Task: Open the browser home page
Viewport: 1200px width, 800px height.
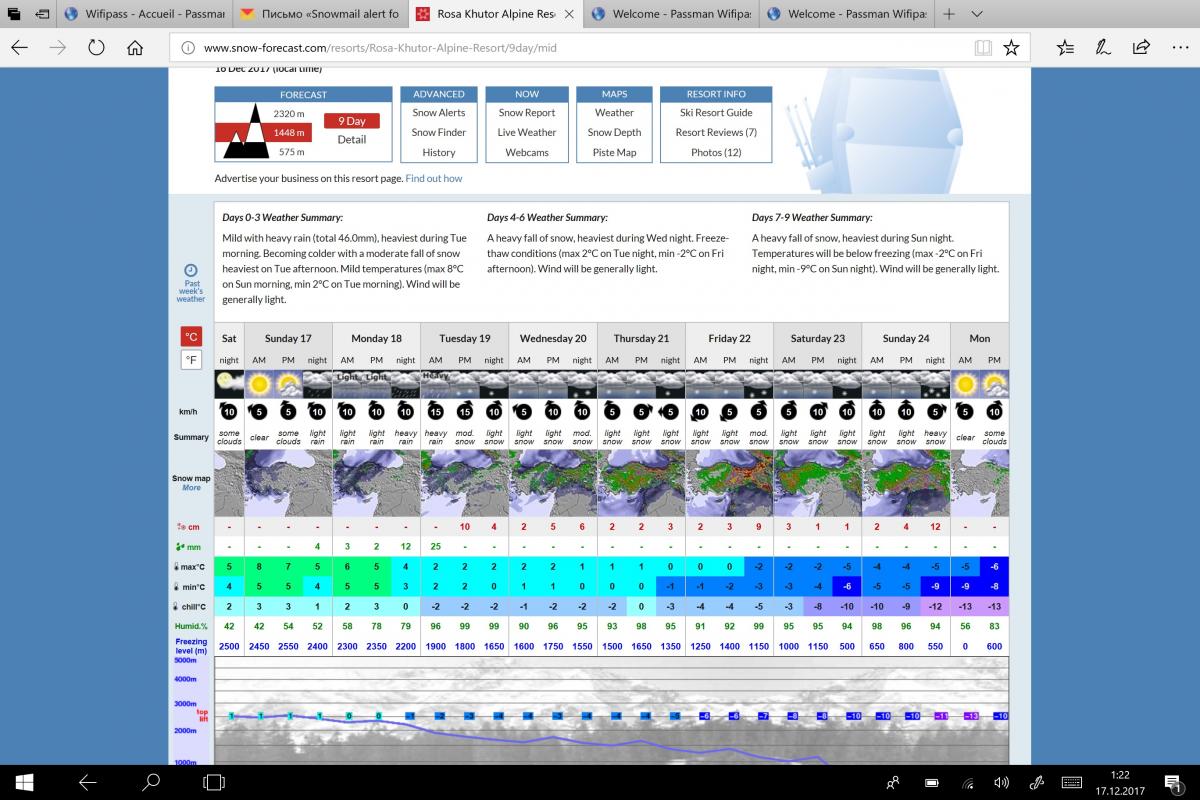Action: point(136,47)
